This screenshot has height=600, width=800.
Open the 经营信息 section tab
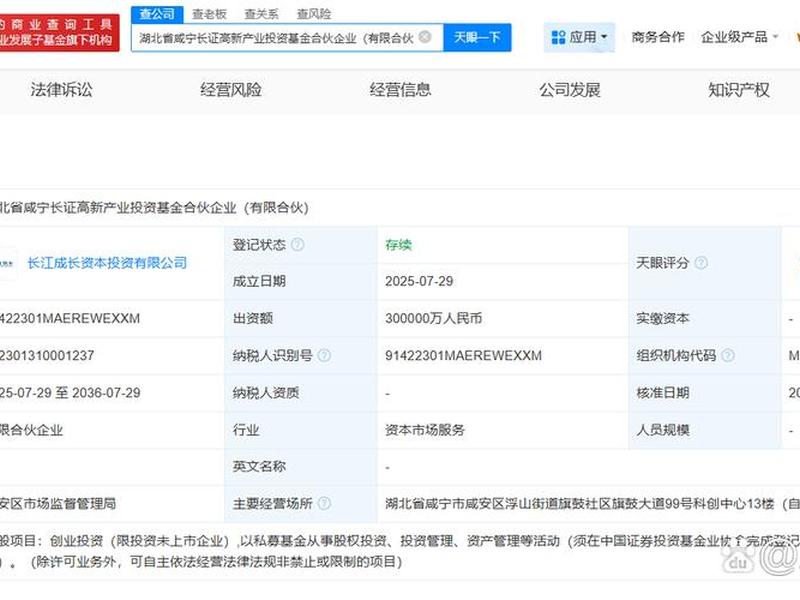point(401,90)
